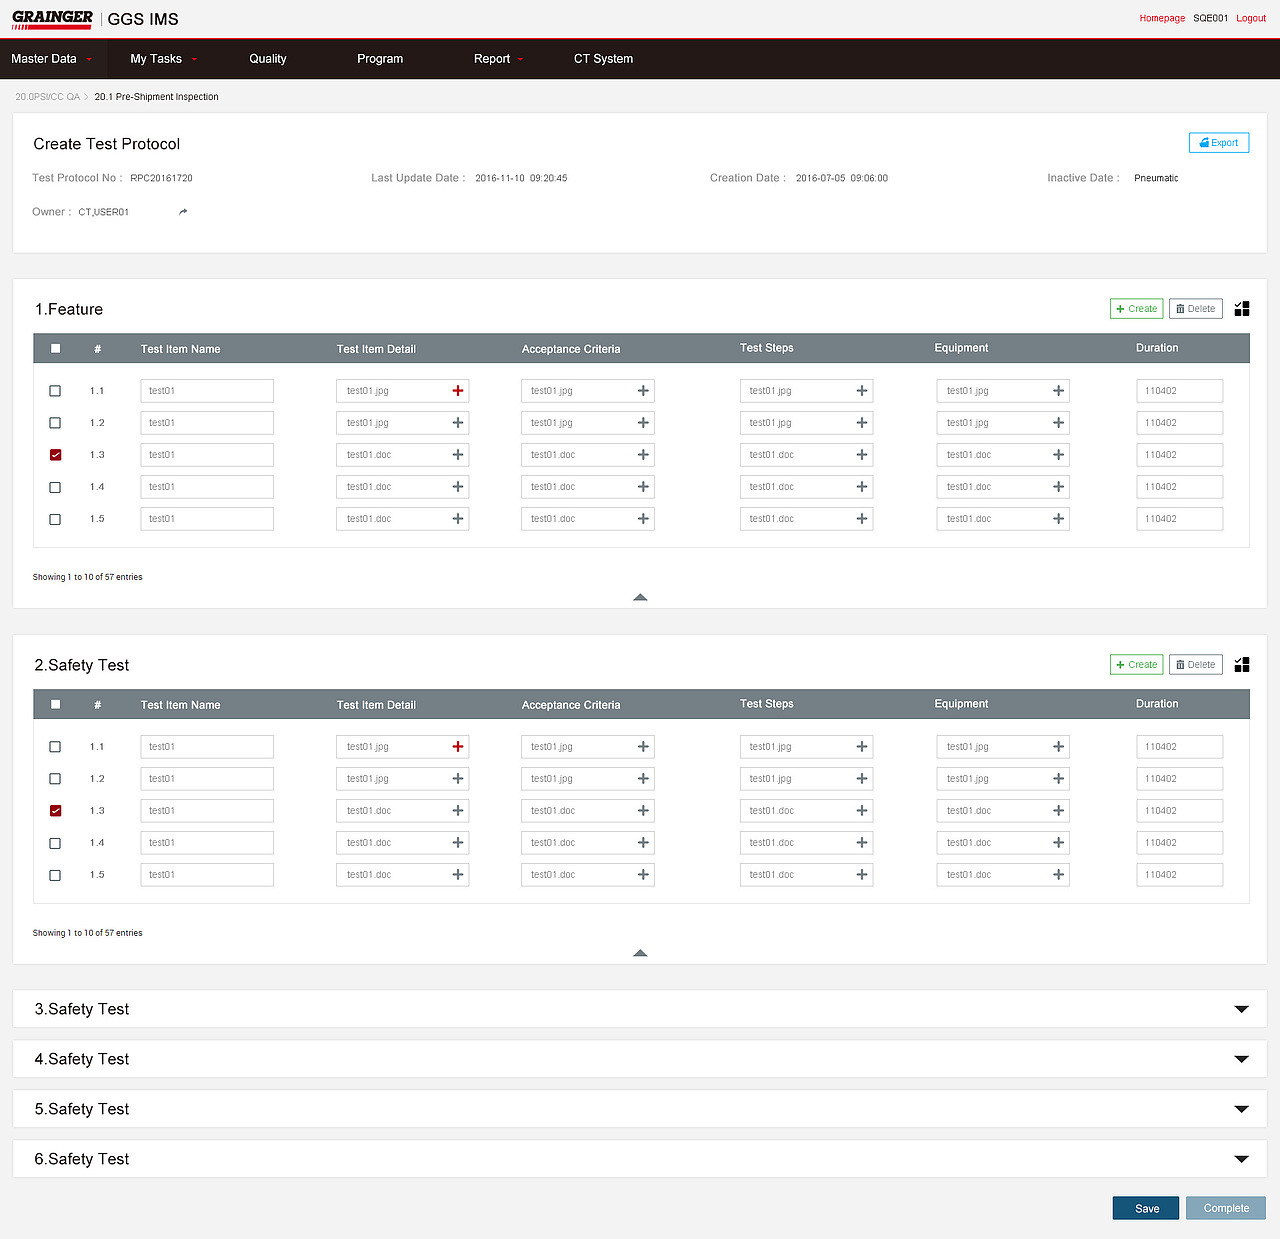
Task: Click the plus icon in Safety Test row 1.5 Test Item Detail
Action: pyautogui.click(x=458, y=875)
